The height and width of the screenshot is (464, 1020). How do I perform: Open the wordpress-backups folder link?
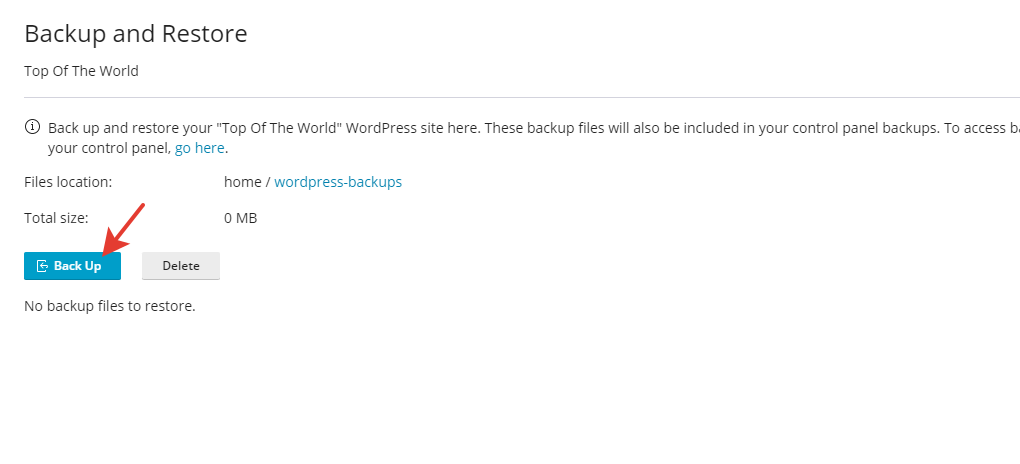pyautogui.click(x=338, y=182)
